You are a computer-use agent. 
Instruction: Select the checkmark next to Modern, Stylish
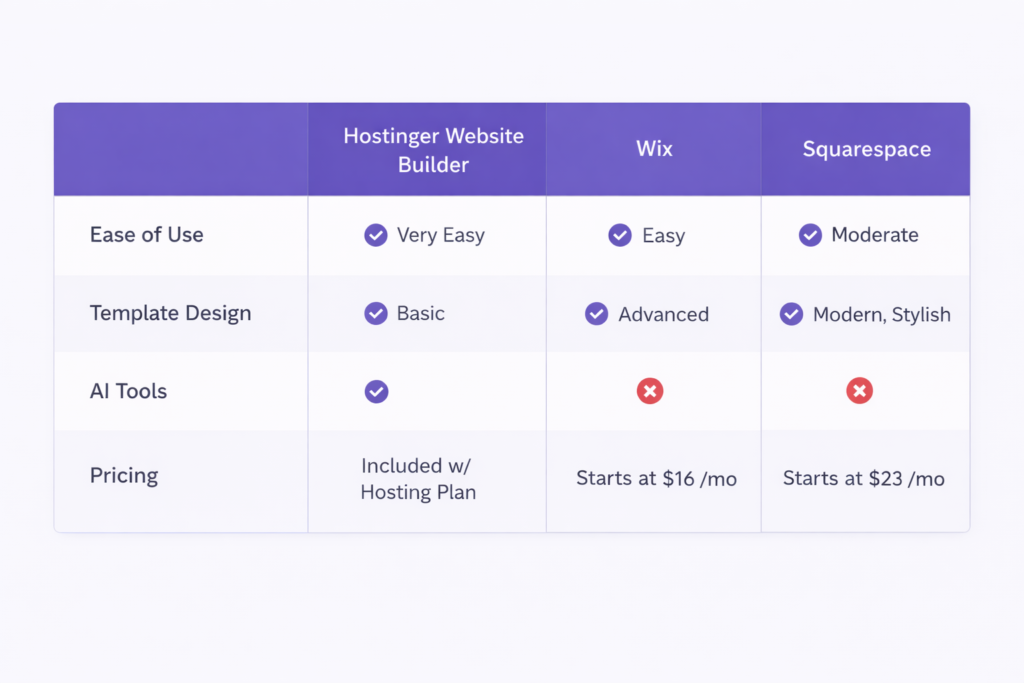click(x=791, y=313)
